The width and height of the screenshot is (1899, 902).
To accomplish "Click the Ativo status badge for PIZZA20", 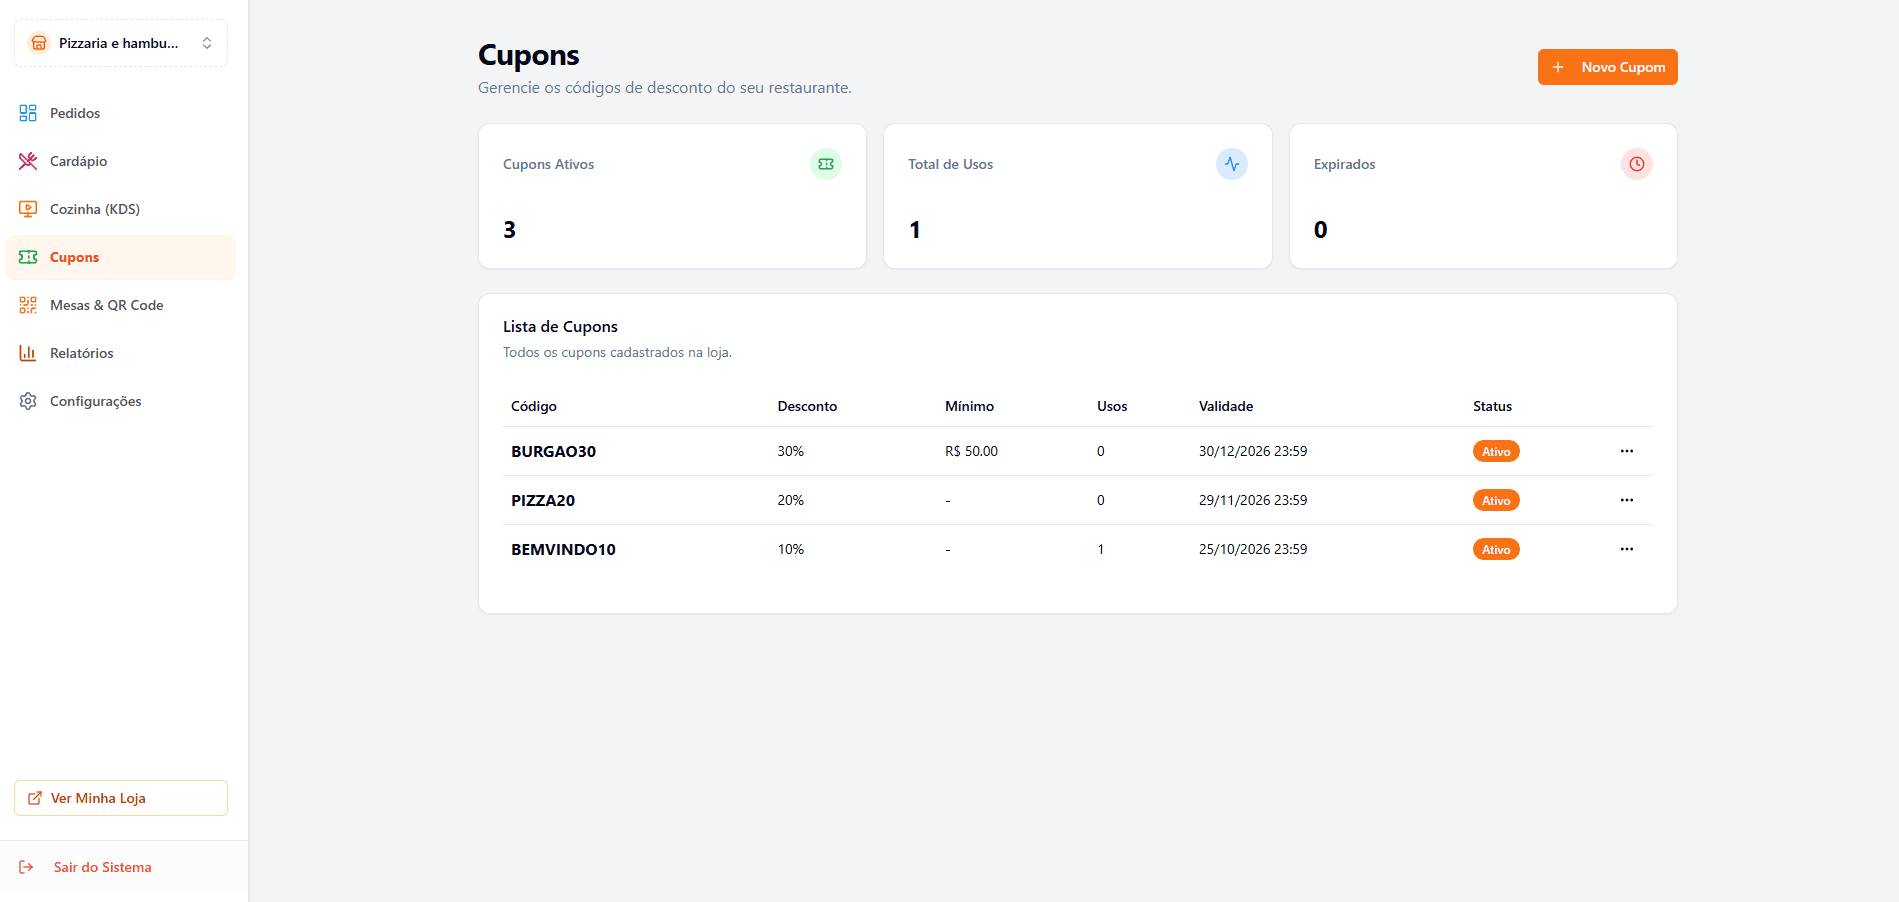I will (x=1495, y=500).
